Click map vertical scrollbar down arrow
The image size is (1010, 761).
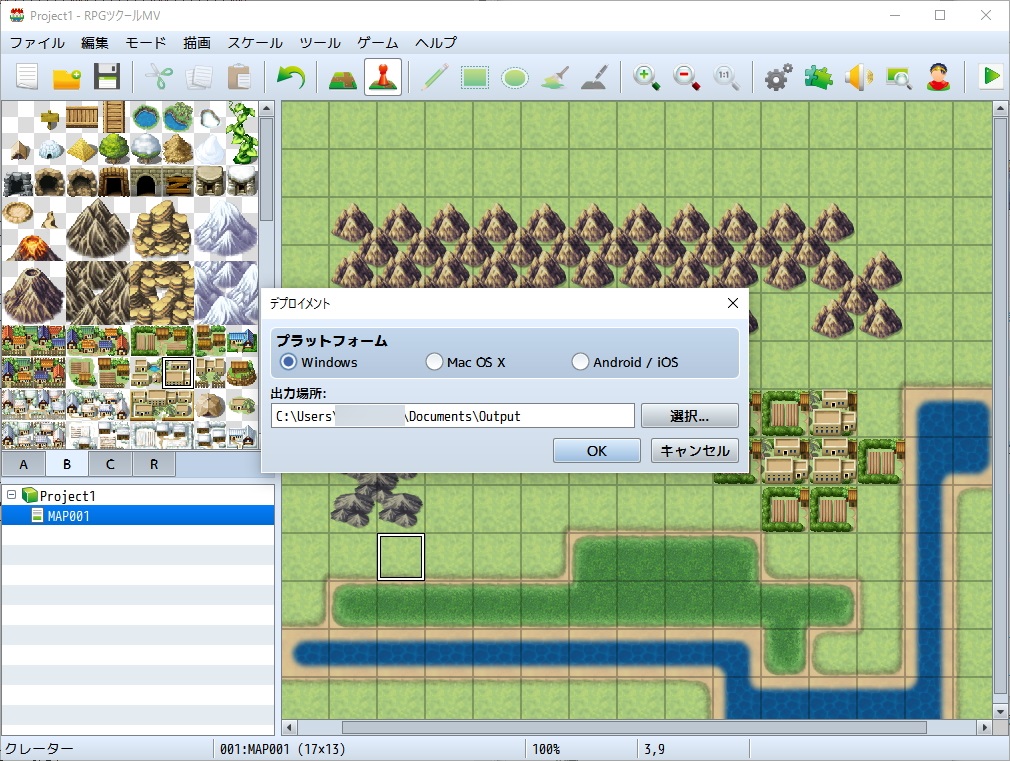(1000, 712)
